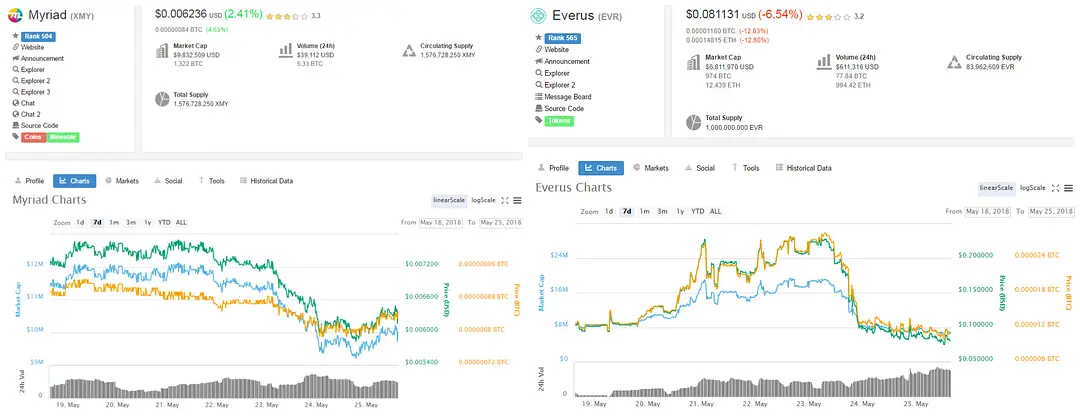Image resolution: width=1080 pixels, height=419 pixels.
Task: Click the Myriad Coins tag
Action: tap(34, 137)
